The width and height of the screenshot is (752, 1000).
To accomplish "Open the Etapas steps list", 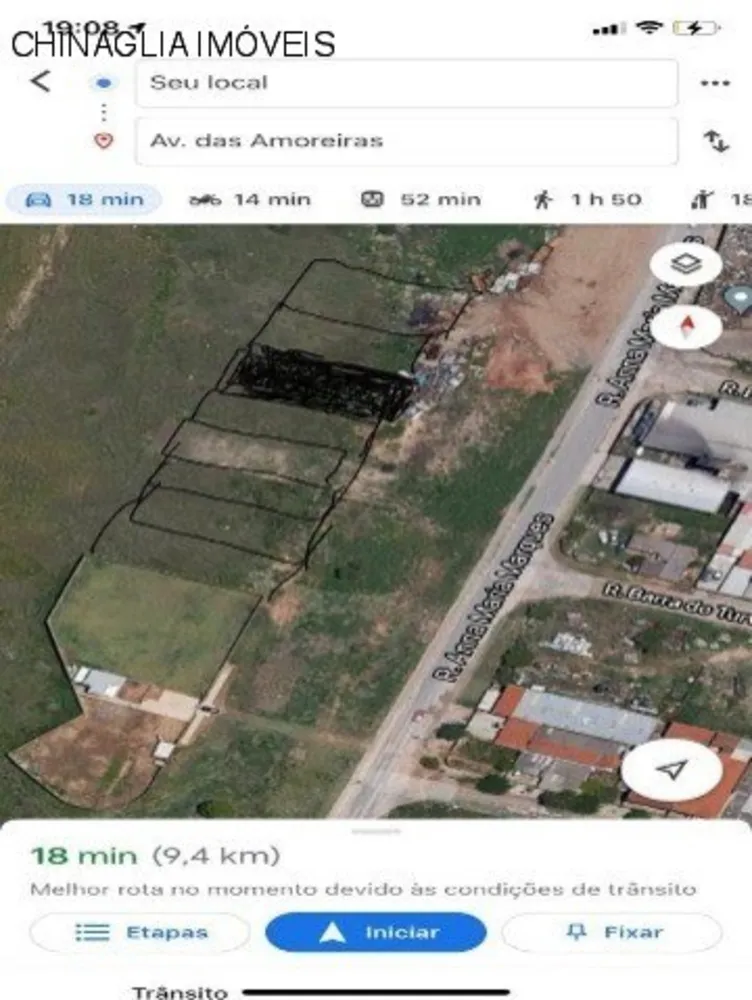I will point(140,932).
